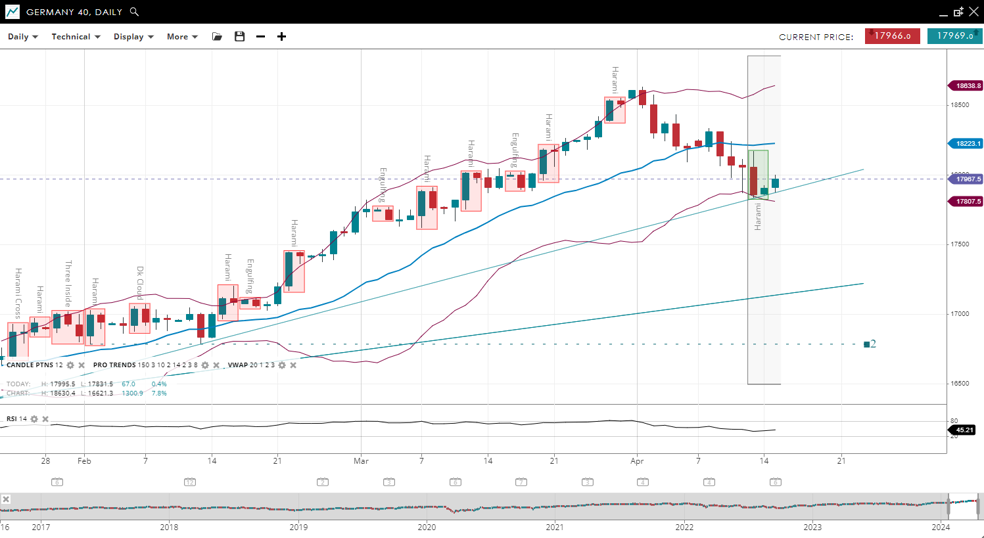Remove the Pro Trends indicator

point(217,366)
